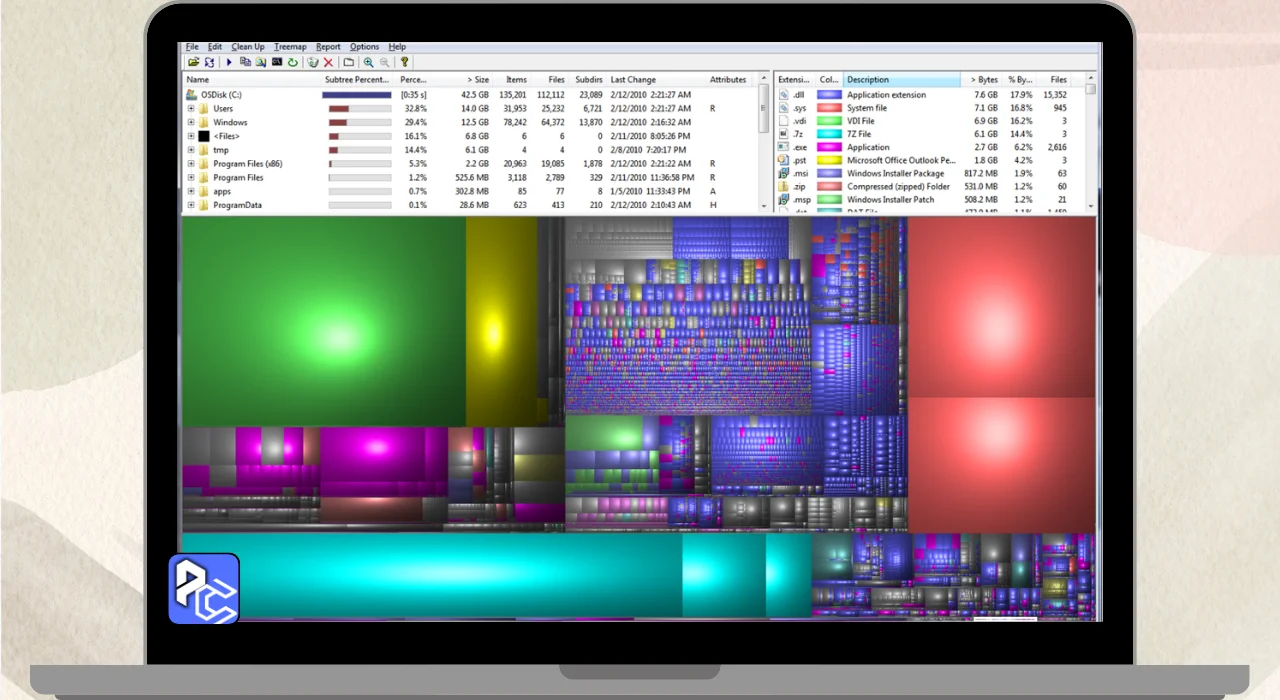This screenshot has width=1280, height=700.
Task: Open the Treemap menu
Action: click(x=290, y=47)
